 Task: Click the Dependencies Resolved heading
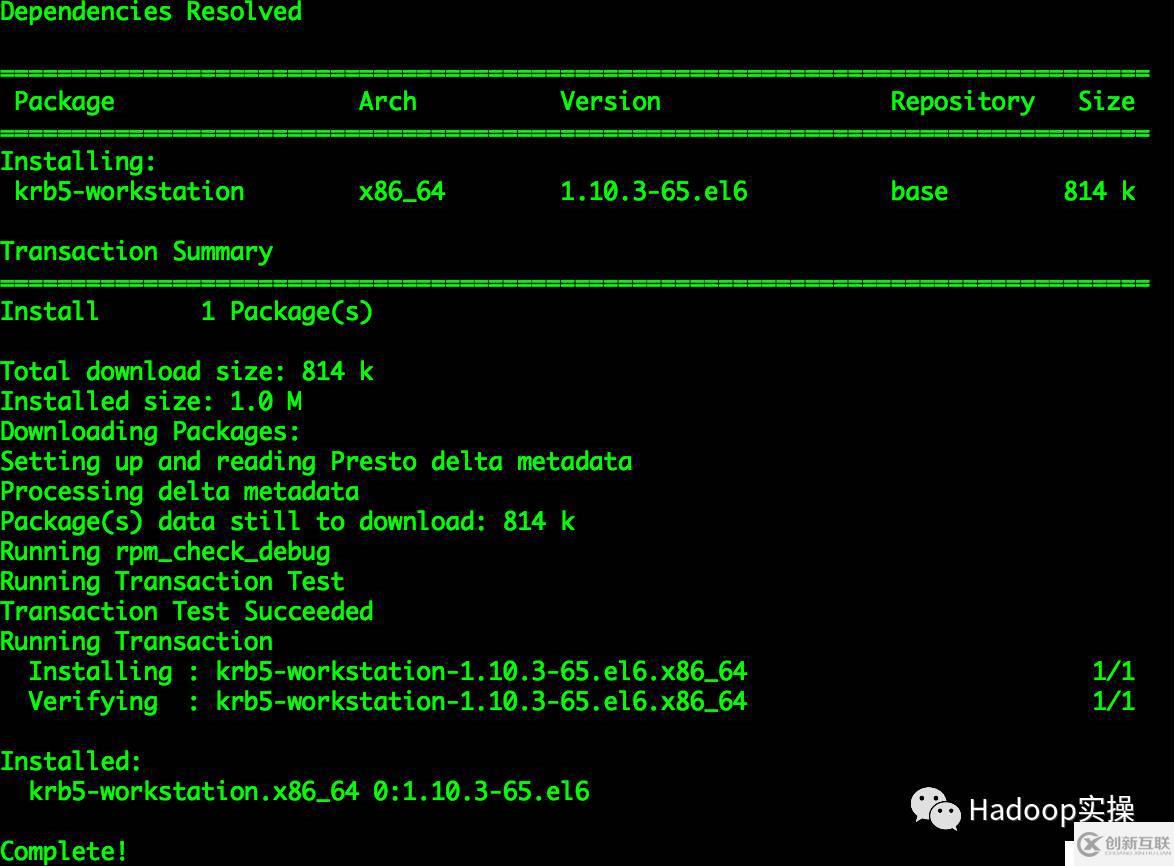tap(151, 12)
